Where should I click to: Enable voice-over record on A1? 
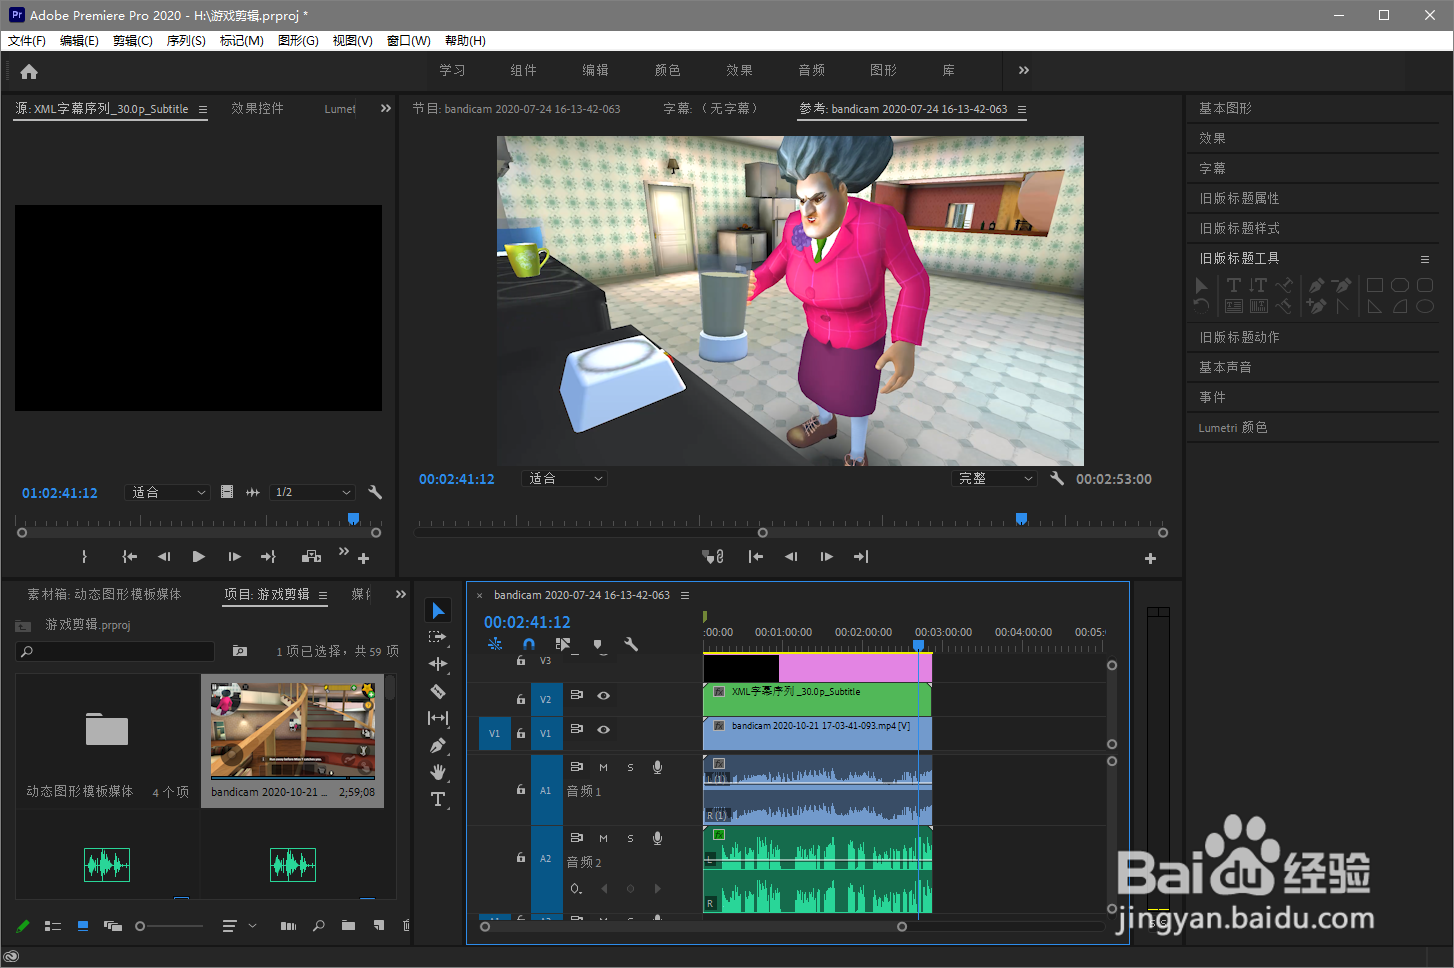click(657, 767)
